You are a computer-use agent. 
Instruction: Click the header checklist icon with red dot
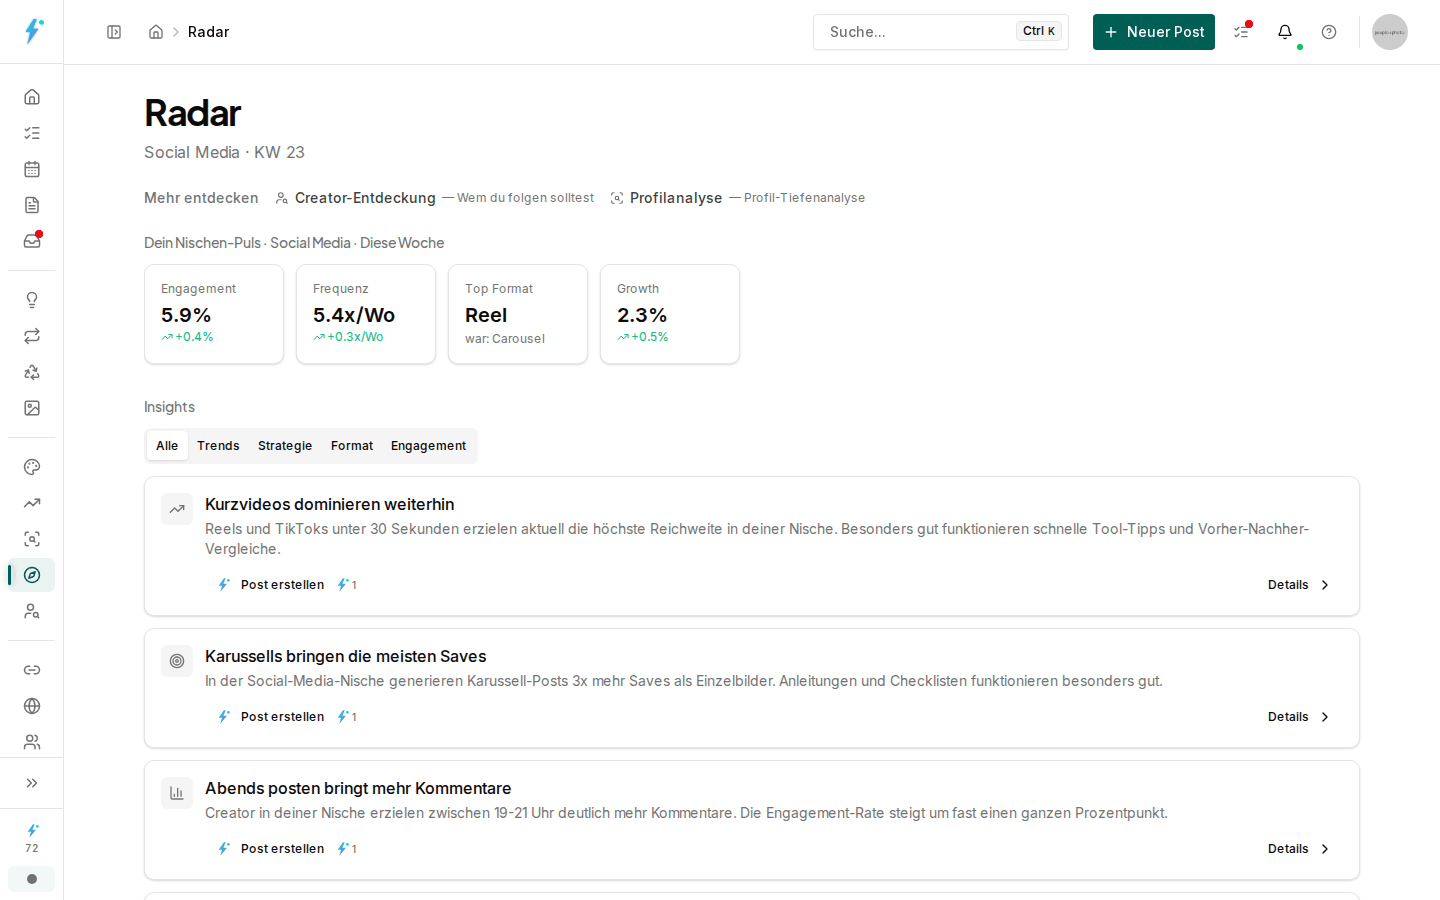(x=1242, y=32)
